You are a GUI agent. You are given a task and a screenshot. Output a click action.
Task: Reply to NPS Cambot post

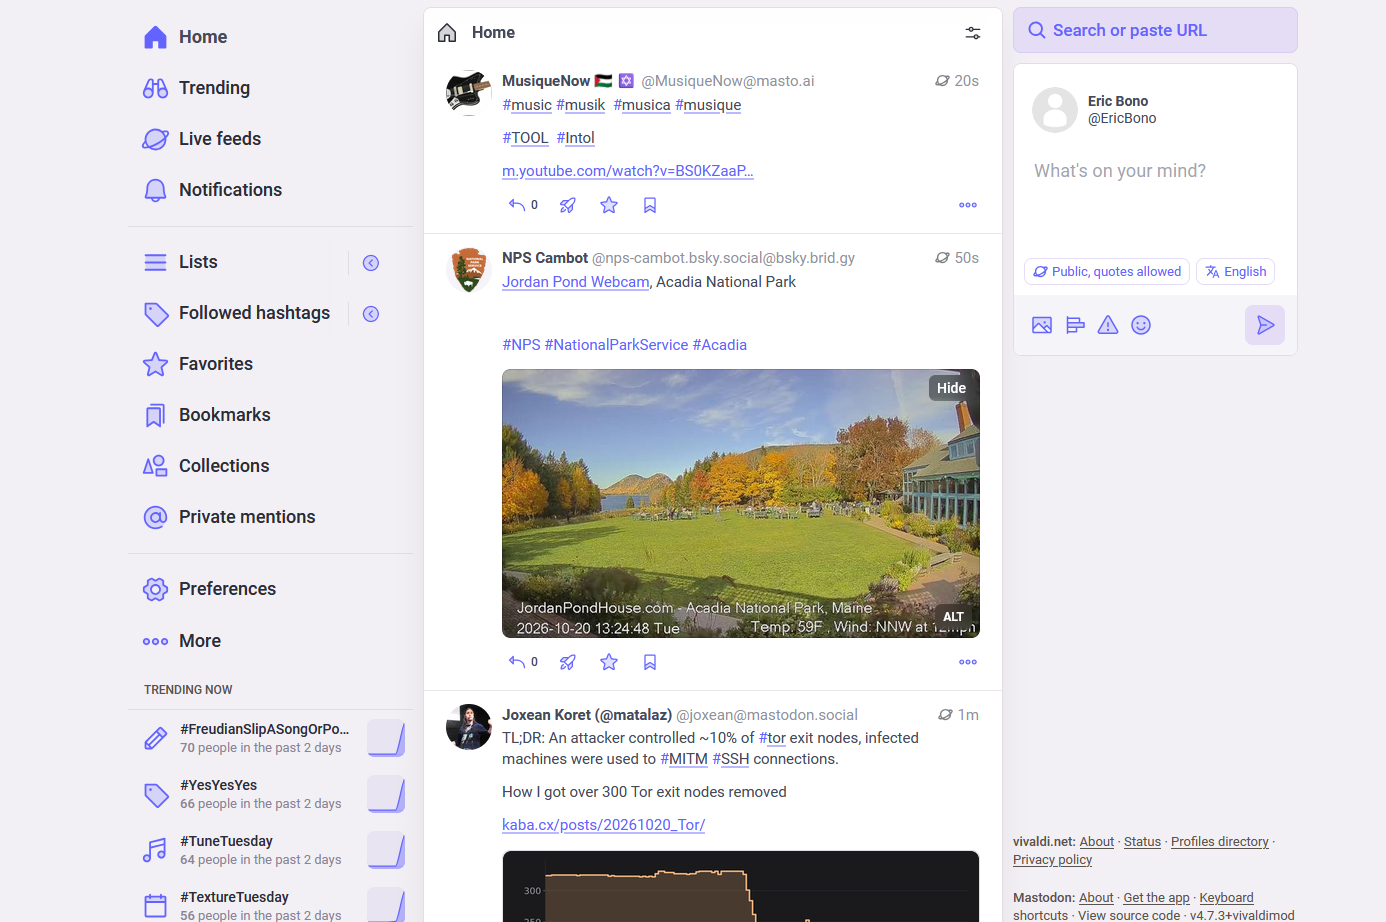pos(523,662)
